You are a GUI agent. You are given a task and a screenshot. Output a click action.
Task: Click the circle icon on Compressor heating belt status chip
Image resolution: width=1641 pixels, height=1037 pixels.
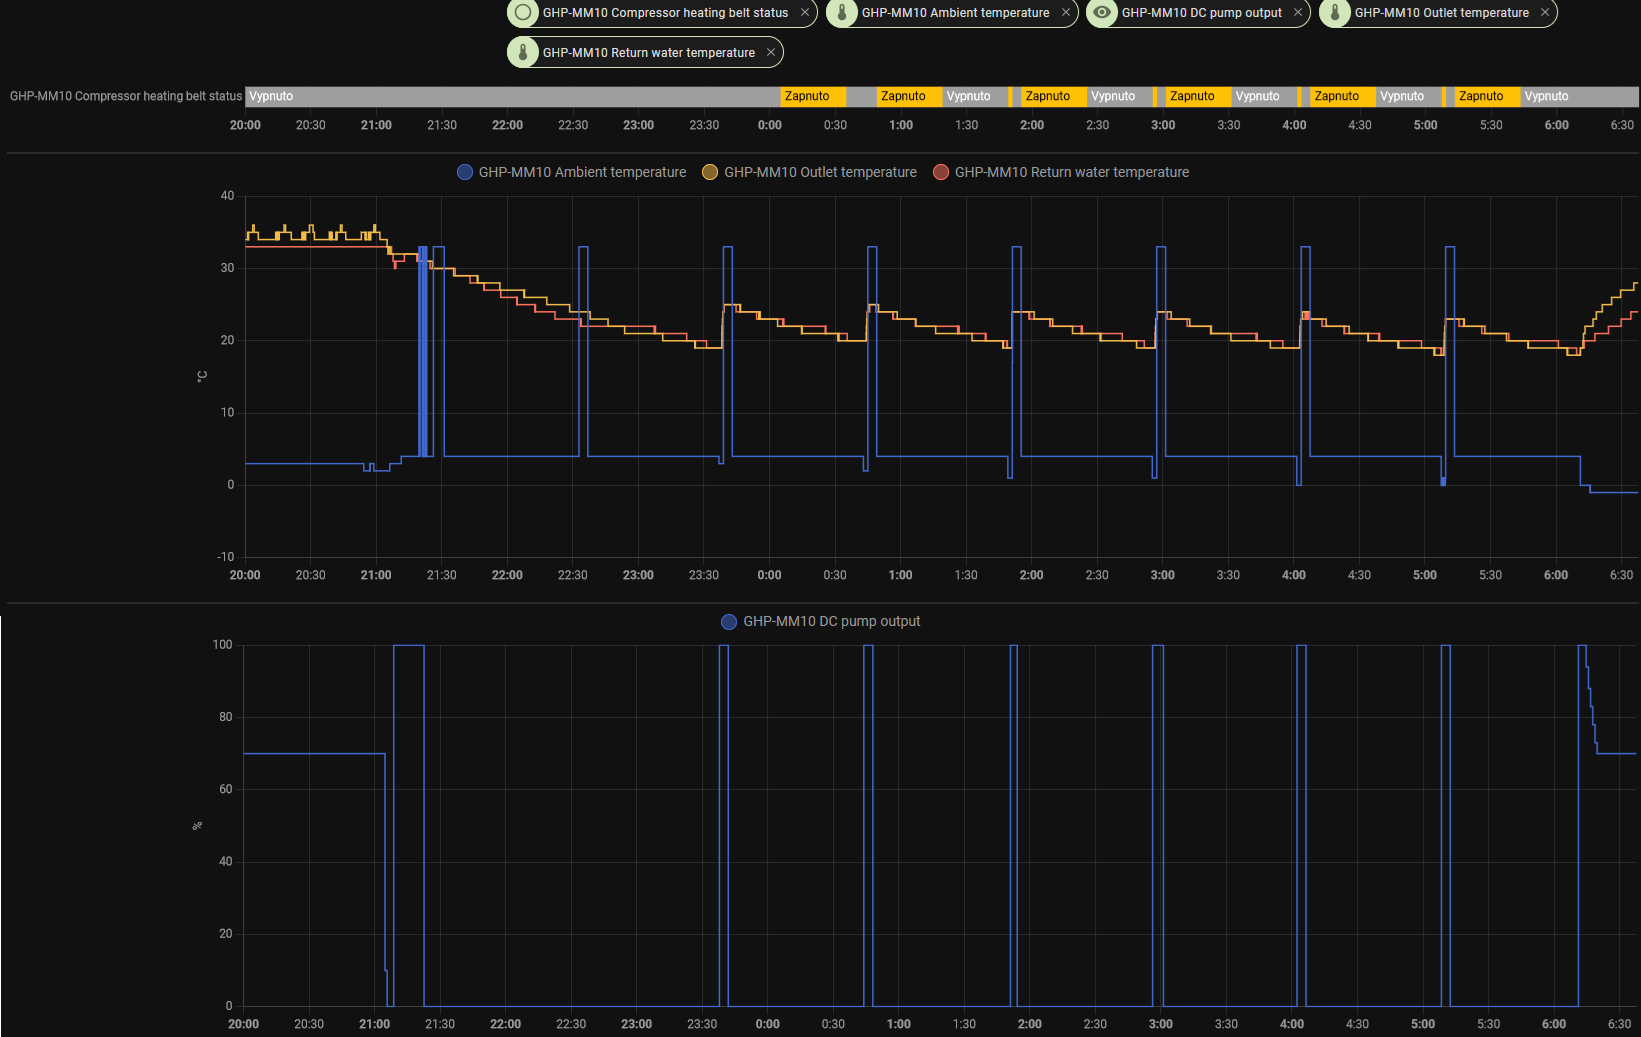pyautogui.click(x=523, y=13)
